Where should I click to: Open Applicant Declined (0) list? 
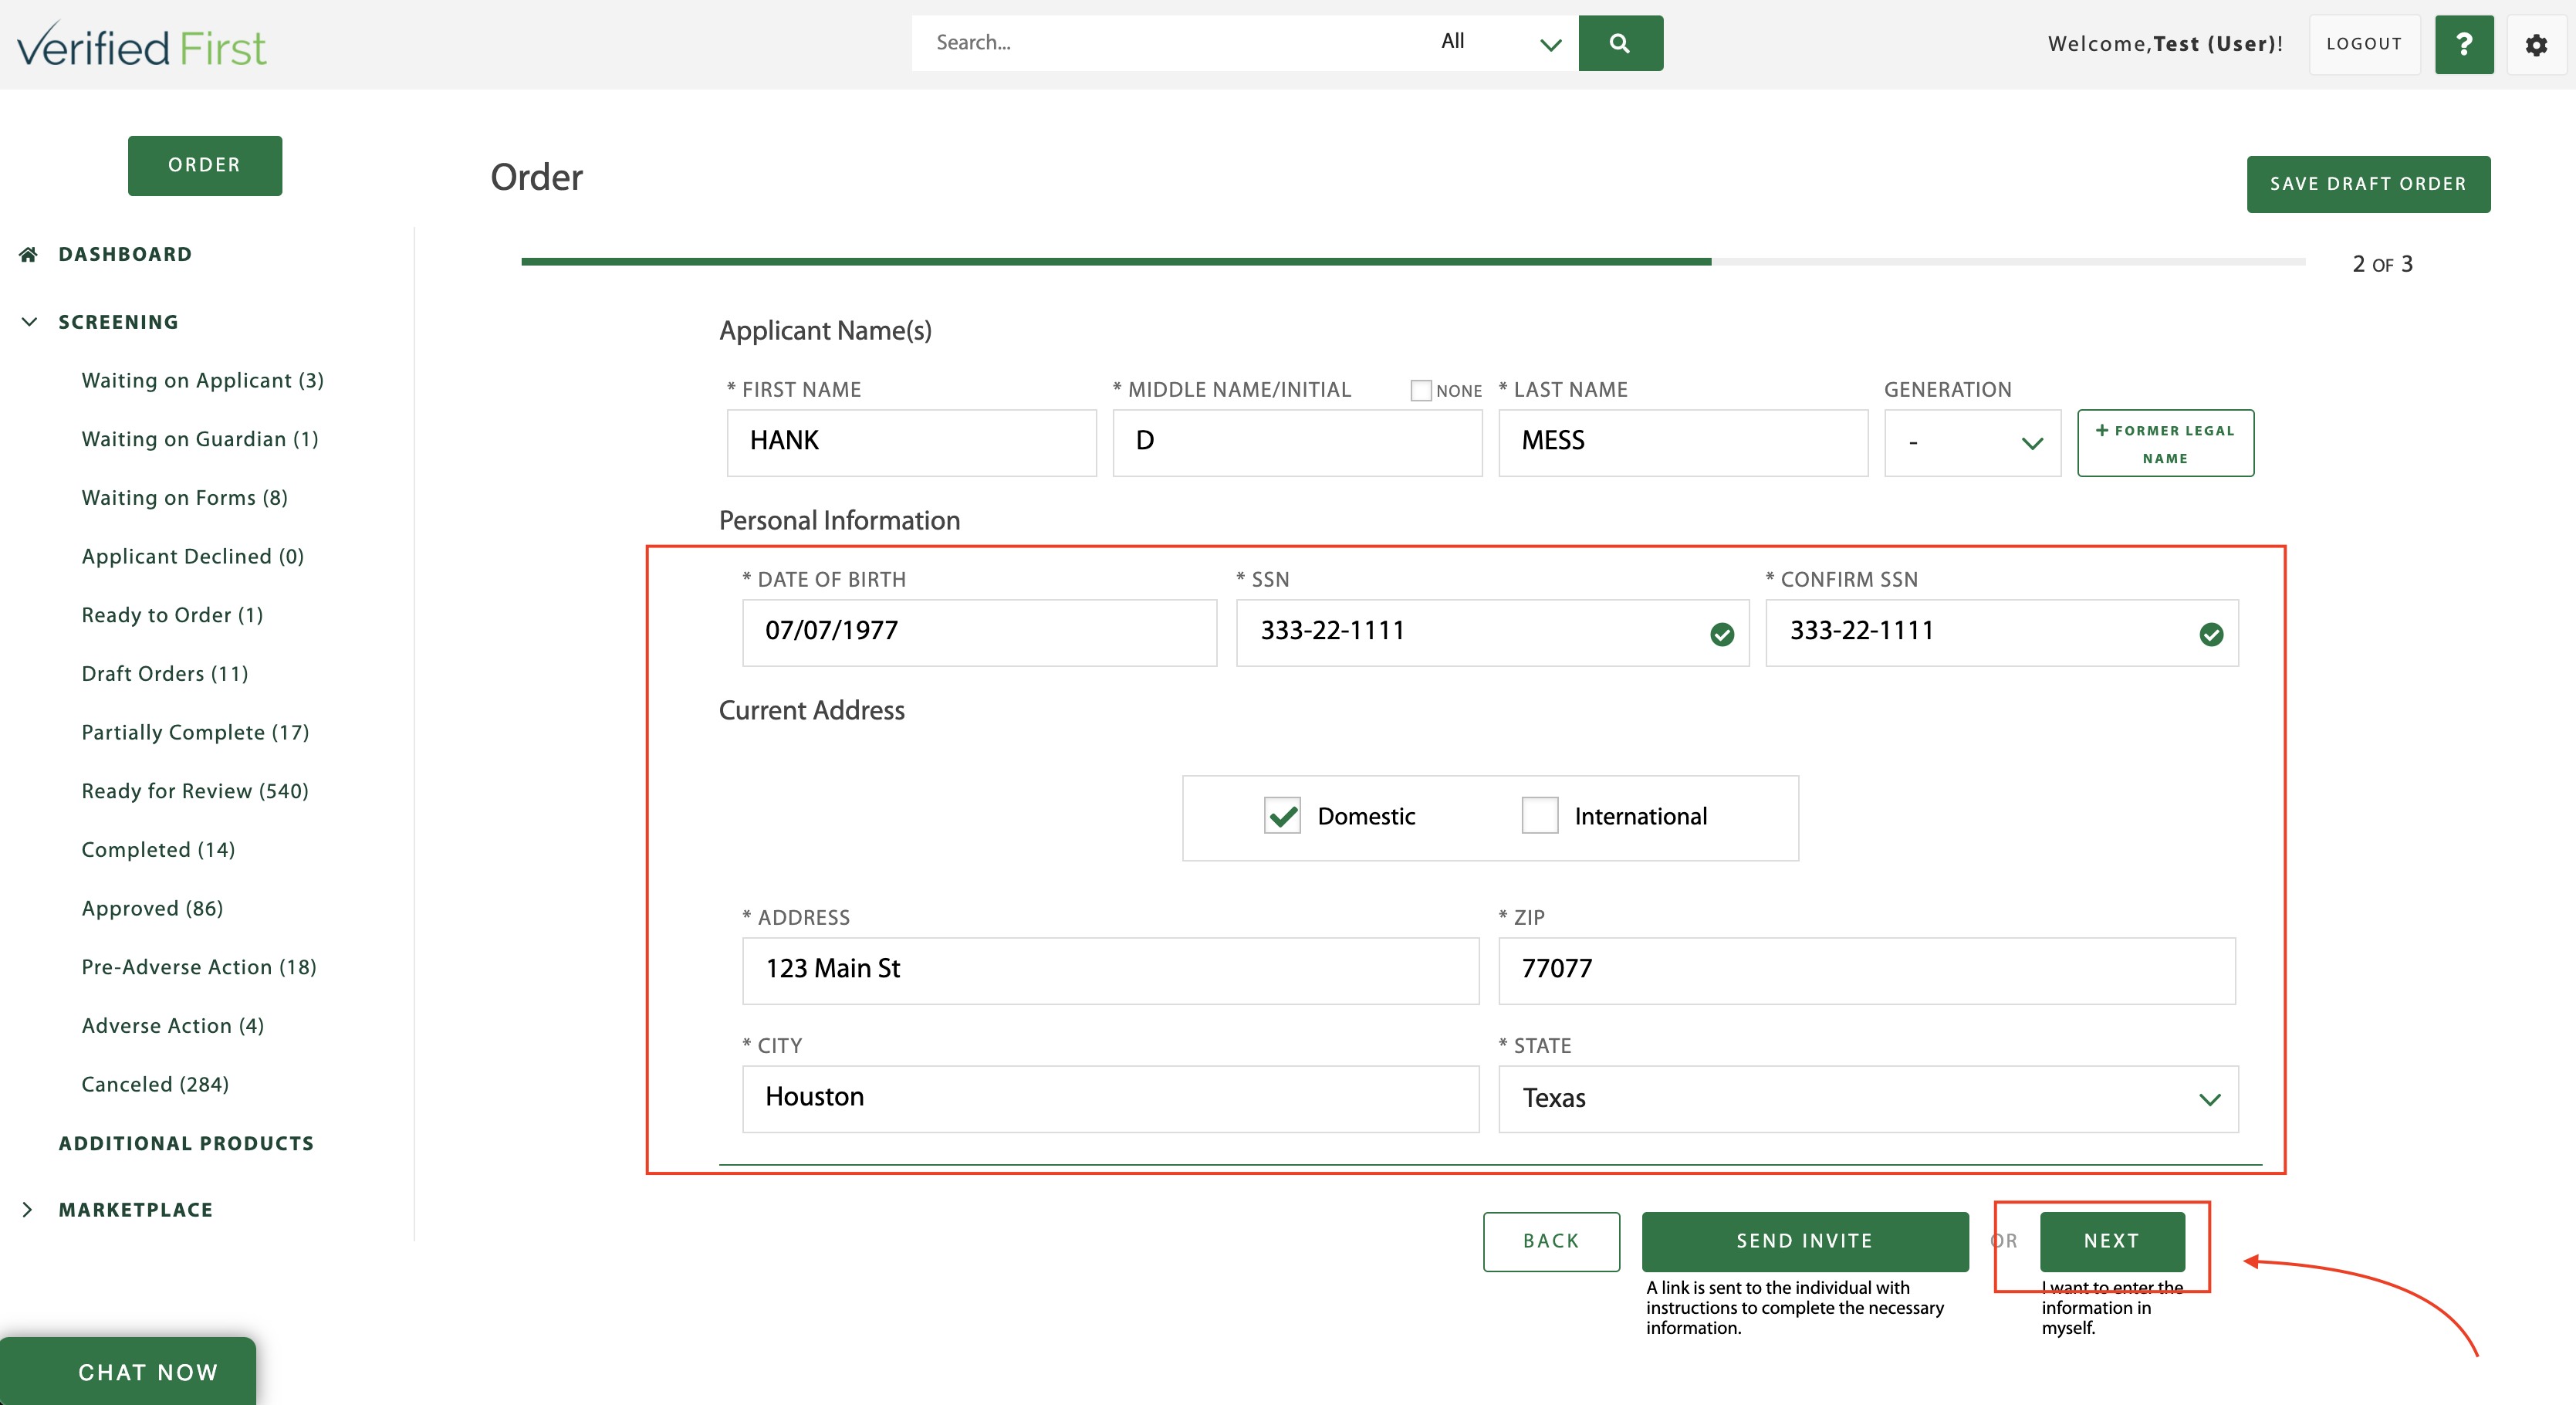tap(193, 556)
